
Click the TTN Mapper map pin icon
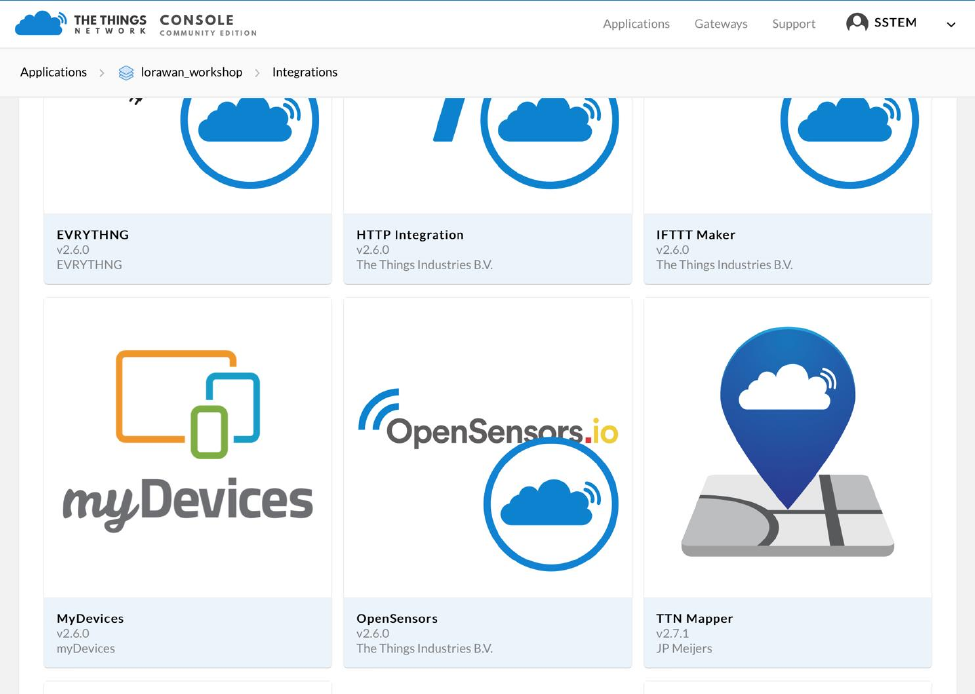tap(787, 417)
